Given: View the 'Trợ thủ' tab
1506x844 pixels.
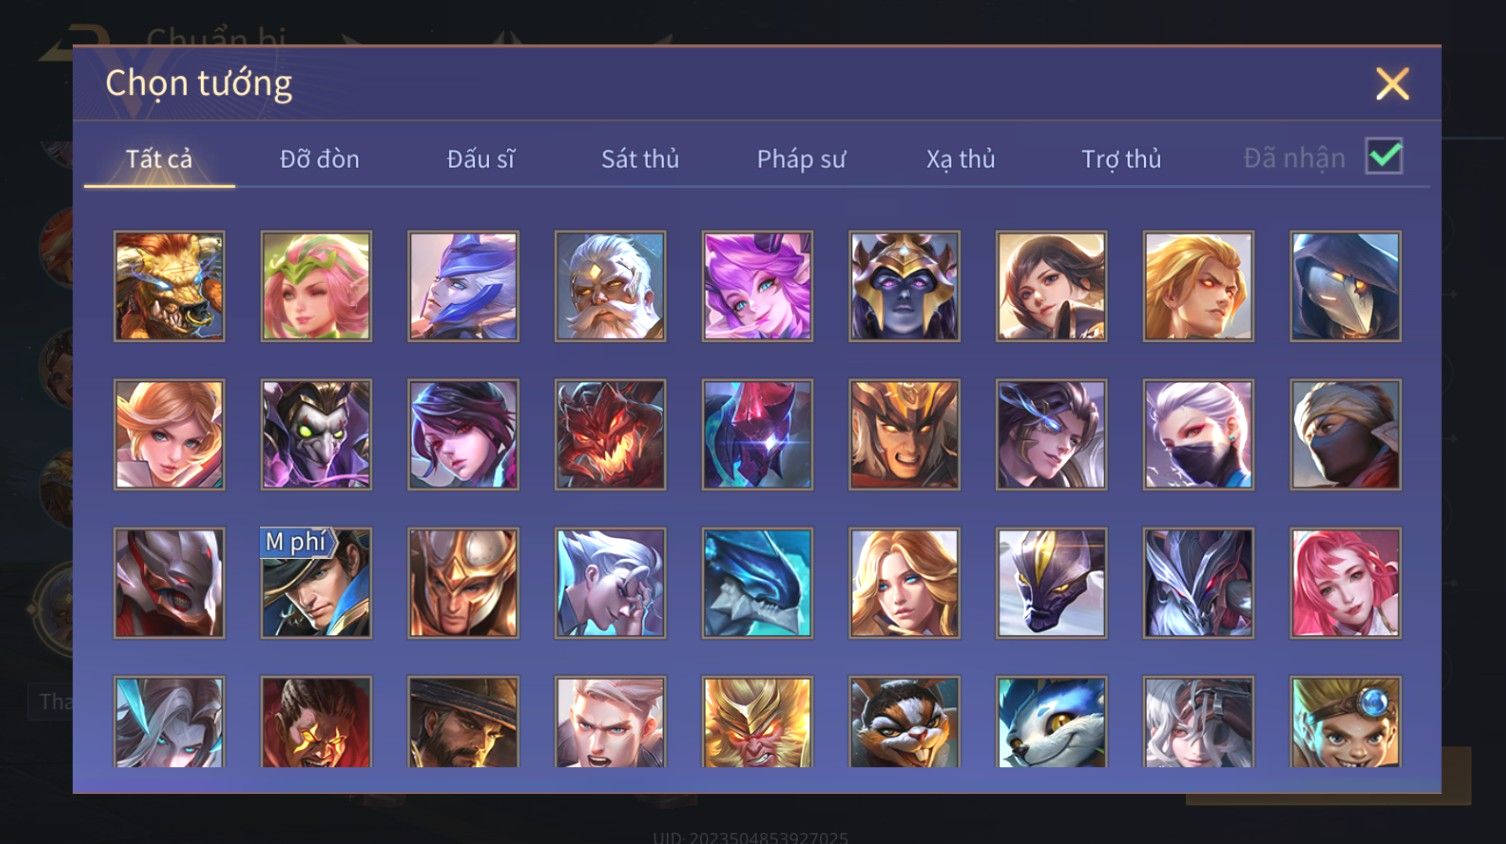Looking at the screenshot, I should [x=1121, y=159].
